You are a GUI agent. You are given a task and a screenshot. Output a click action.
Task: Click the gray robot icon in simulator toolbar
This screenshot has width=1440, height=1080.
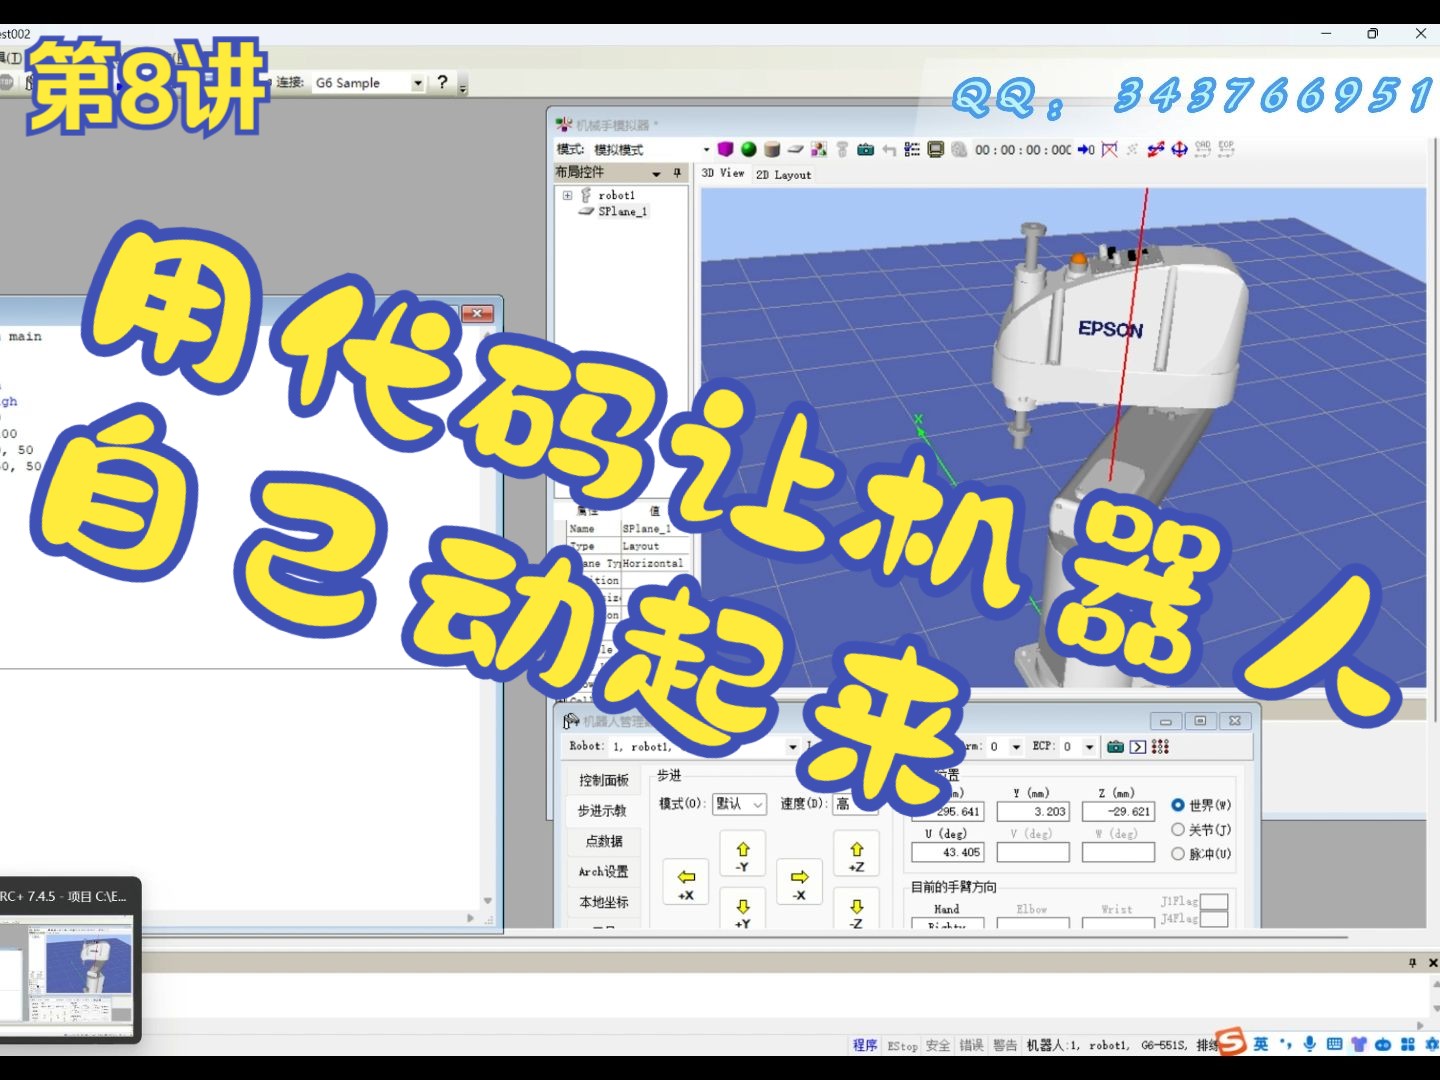point(842,150)
